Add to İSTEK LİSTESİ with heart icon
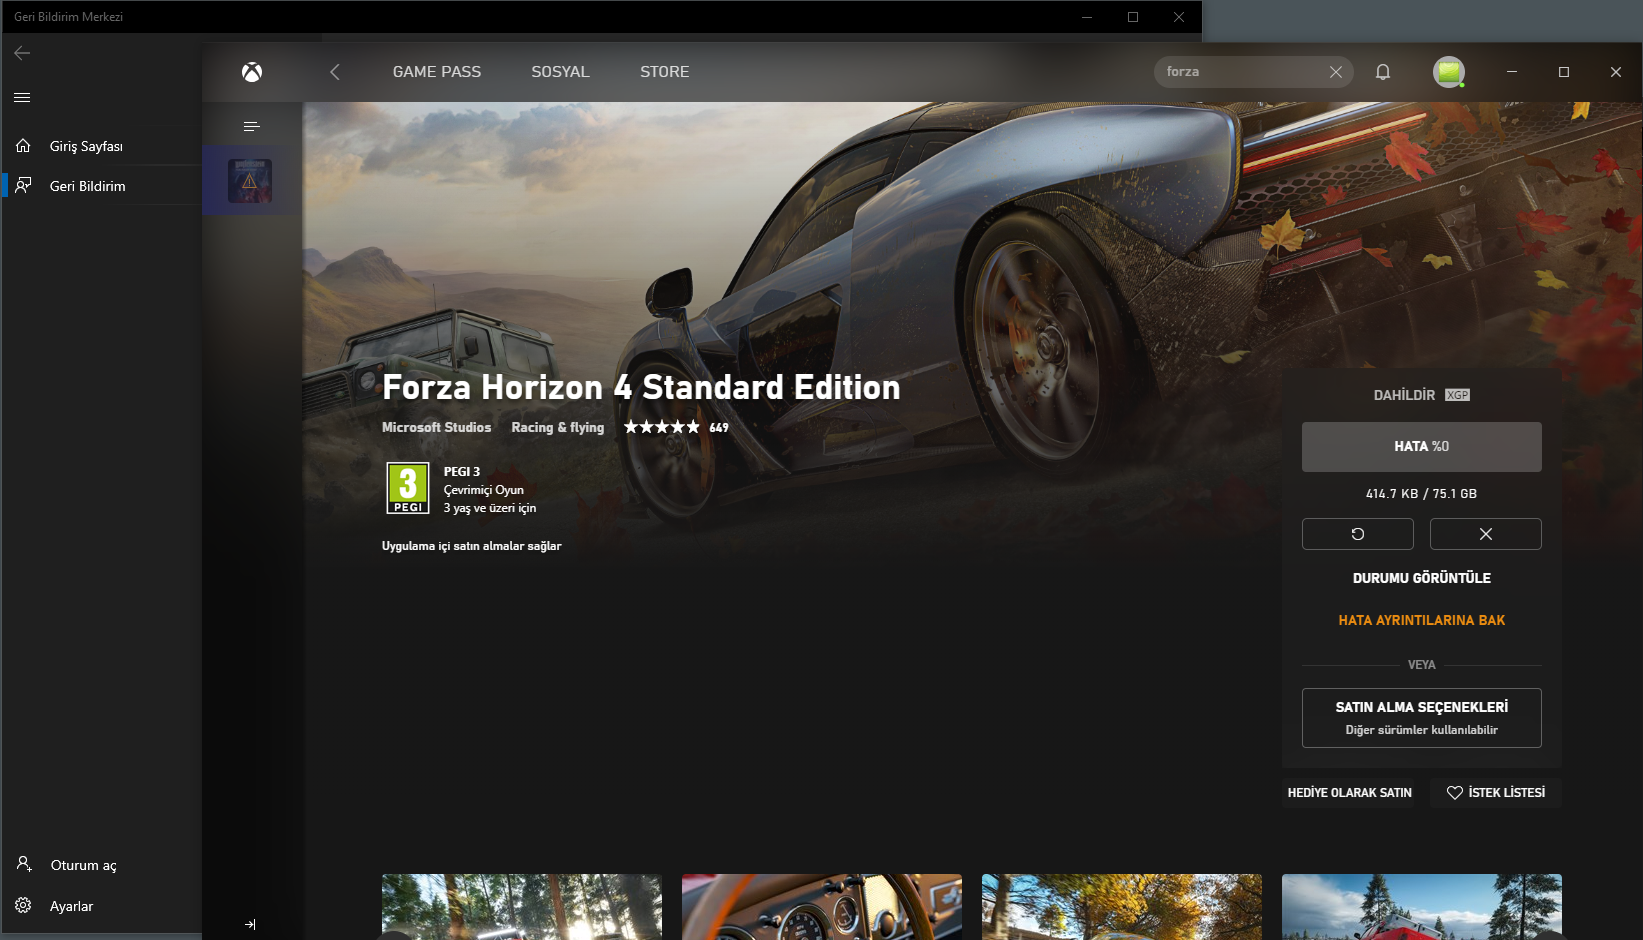The image size is (1643, 940). point(1496,793)
